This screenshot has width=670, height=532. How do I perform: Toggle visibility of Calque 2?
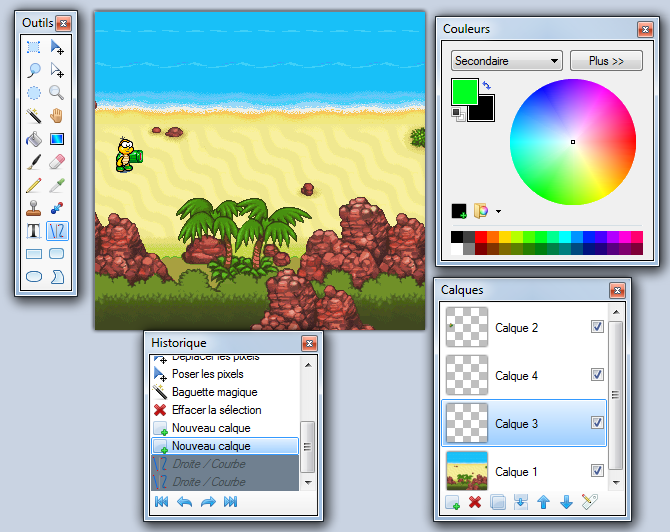click(x=597, y=327)
